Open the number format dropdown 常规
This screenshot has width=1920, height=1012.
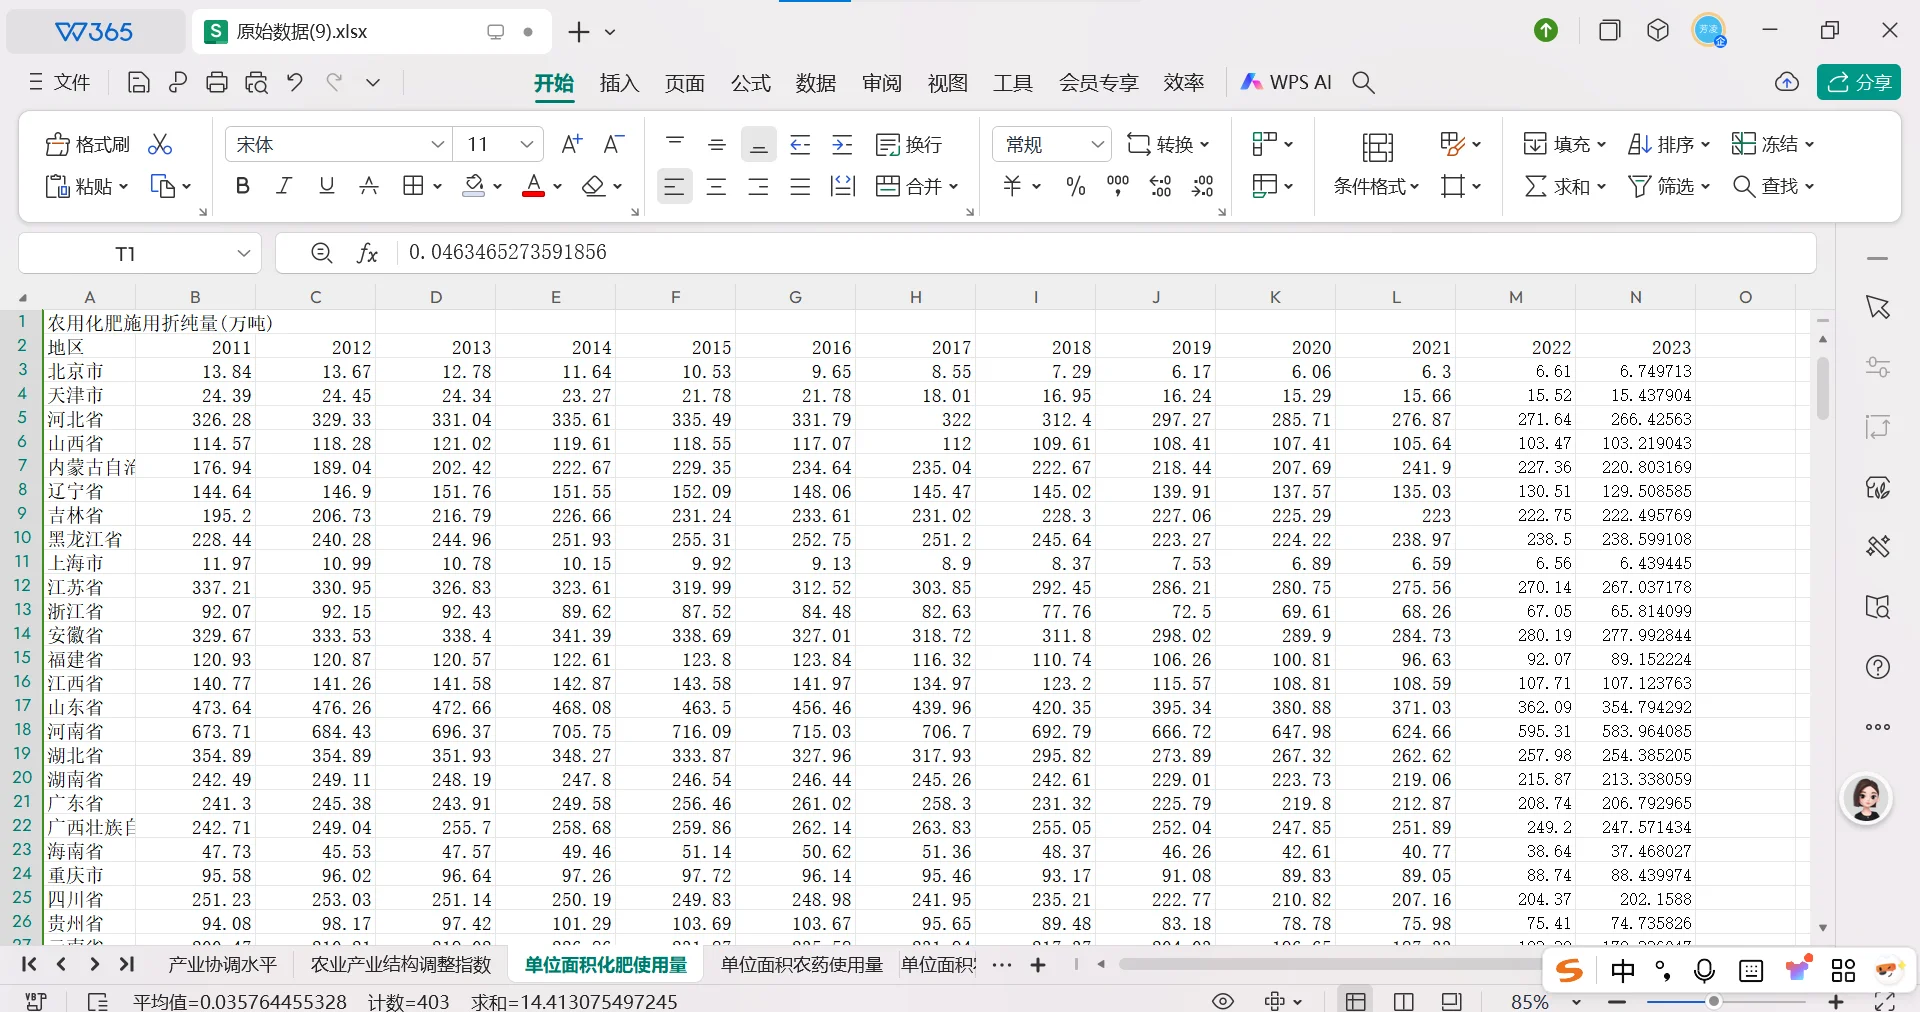point(1097,145)
